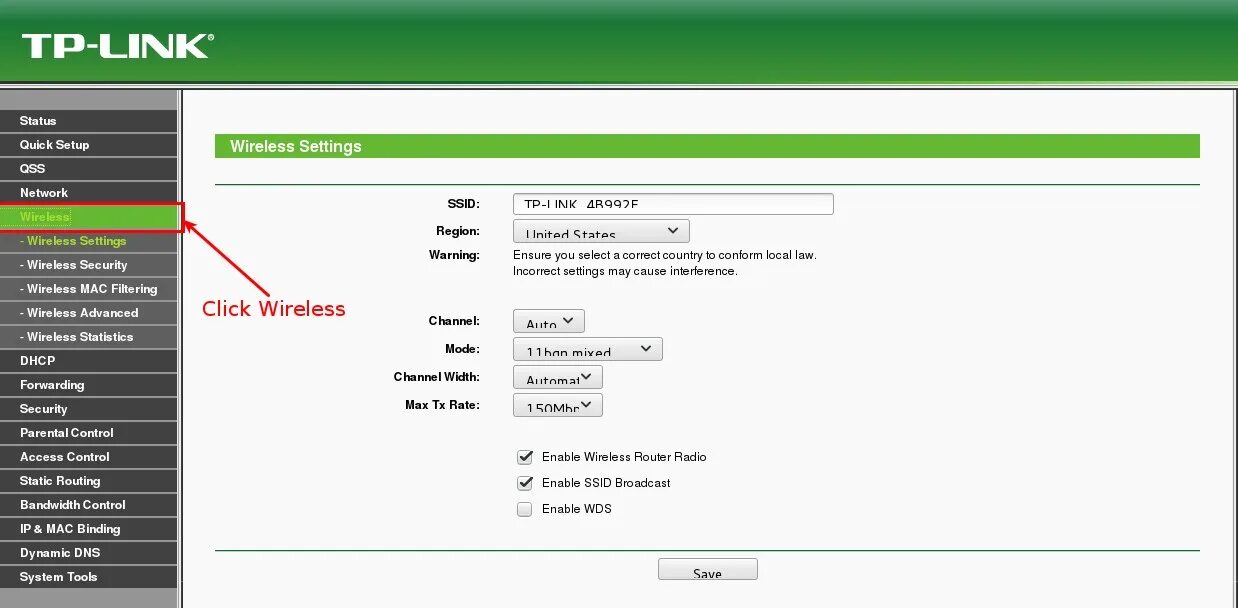Open the Channel Width dropdown
The width and height of the screenshot is (1238, 608).
coord(557,377)
